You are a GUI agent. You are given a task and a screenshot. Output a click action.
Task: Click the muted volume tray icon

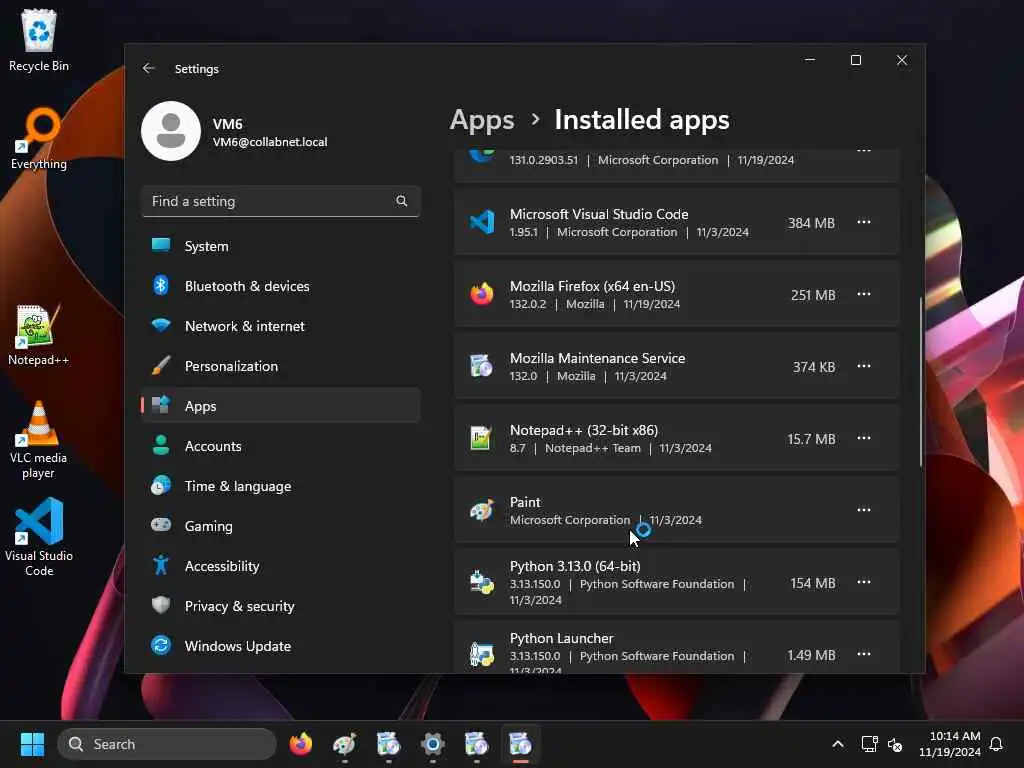pyautogui.click(x=895, y=744)
